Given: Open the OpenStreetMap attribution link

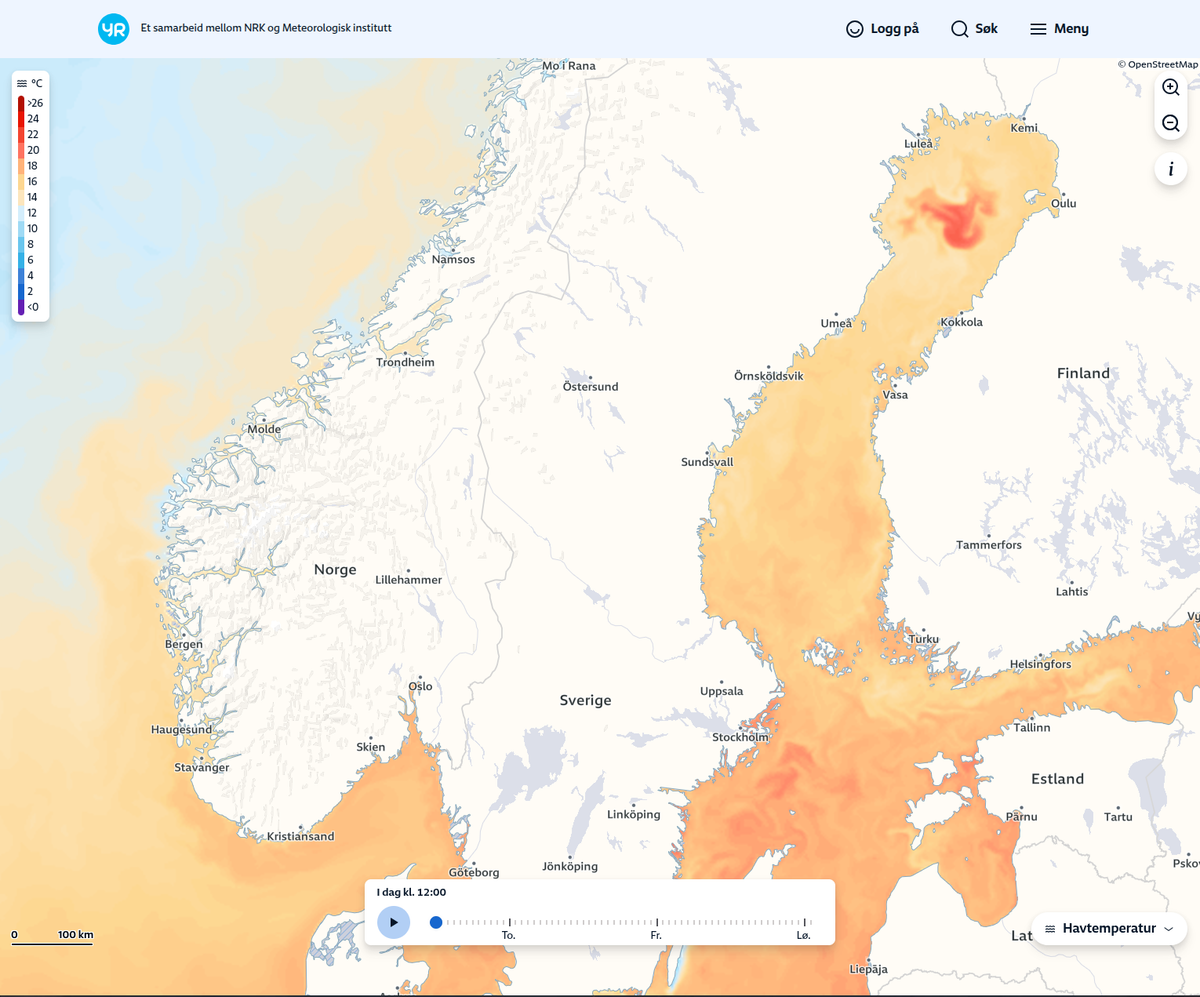Looking at the screenshot, I should tap(1158, 64).
